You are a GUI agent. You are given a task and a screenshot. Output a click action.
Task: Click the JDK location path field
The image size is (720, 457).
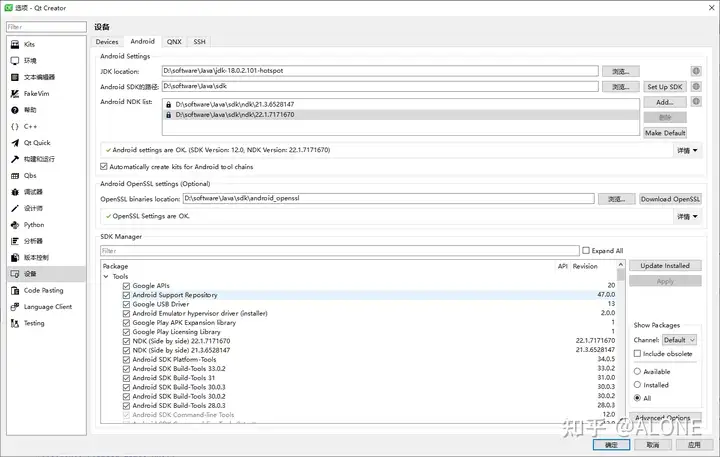380,71
